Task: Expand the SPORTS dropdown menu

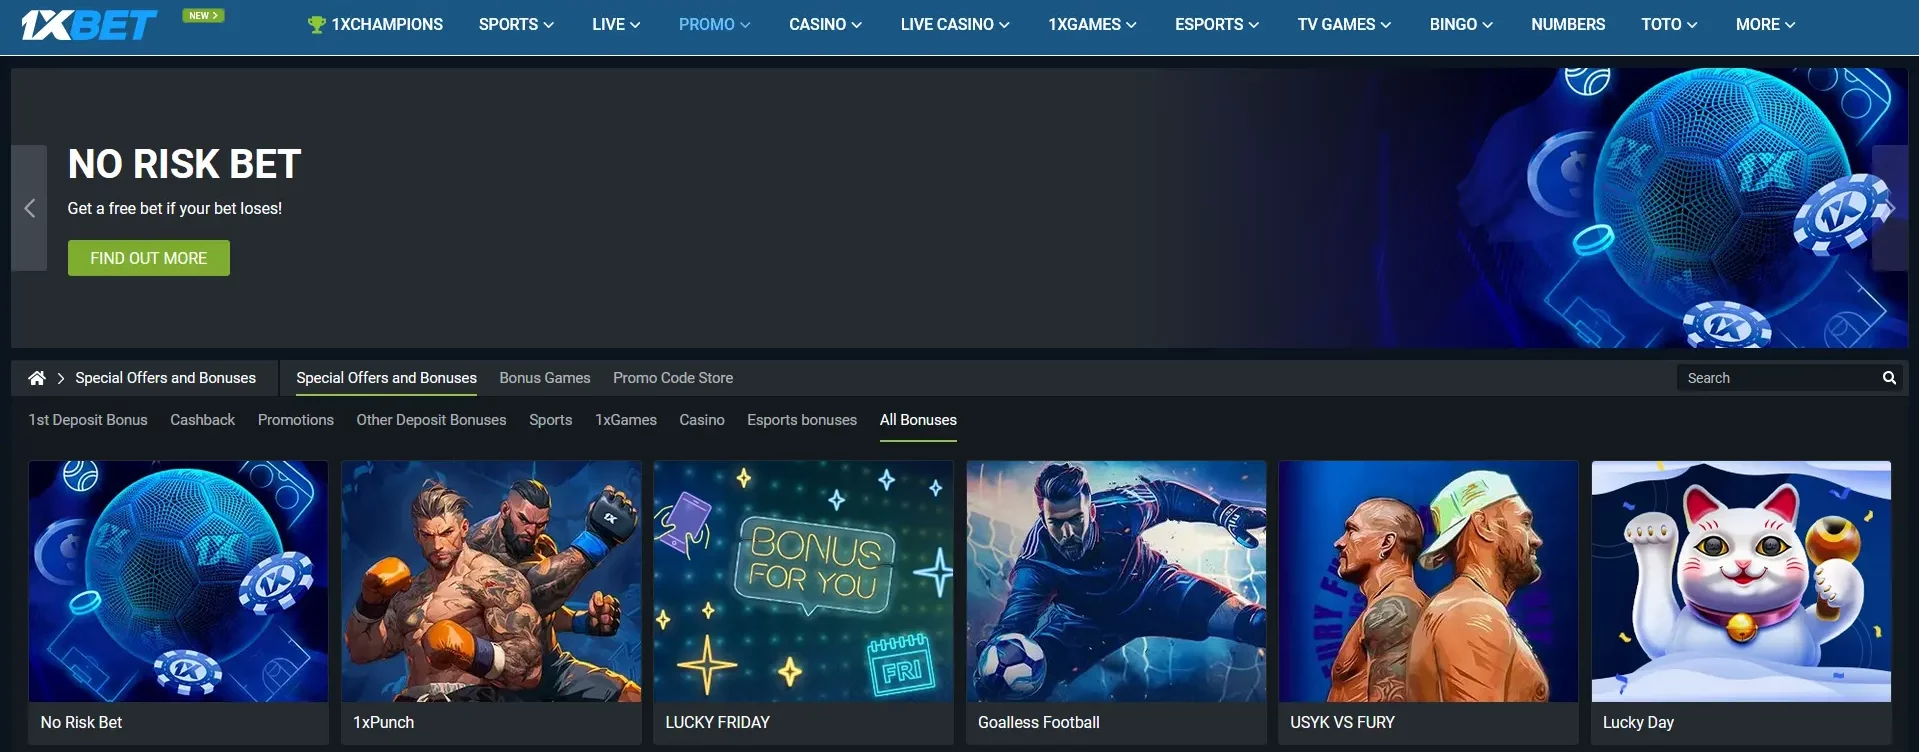Action: click(x=516, y=24)
